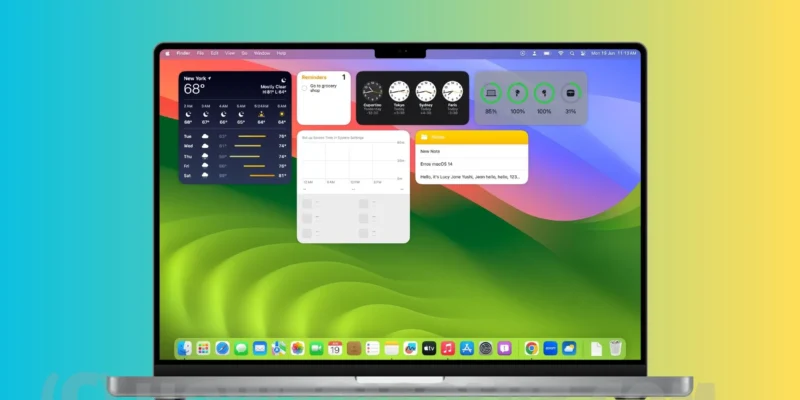Click the Screen Time widget usage chart
The image size is (800, 400).
pyautogui.click(x=353, y=161)
